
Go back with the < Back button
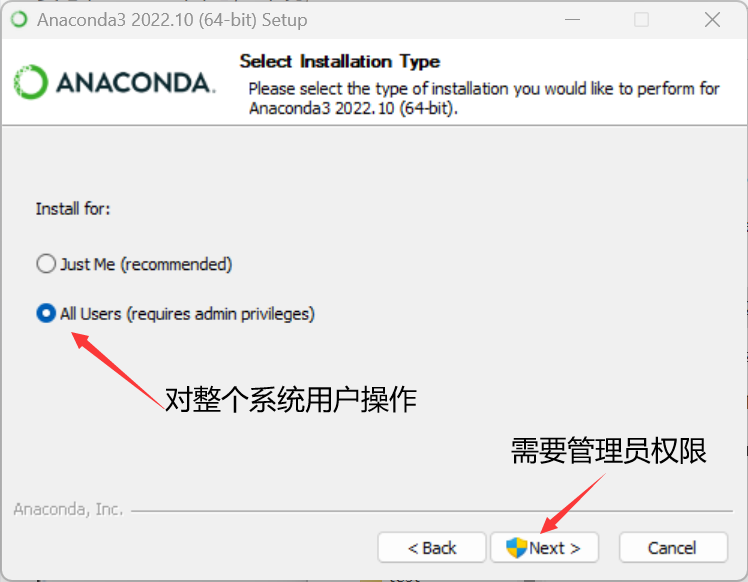click(432, 548)
